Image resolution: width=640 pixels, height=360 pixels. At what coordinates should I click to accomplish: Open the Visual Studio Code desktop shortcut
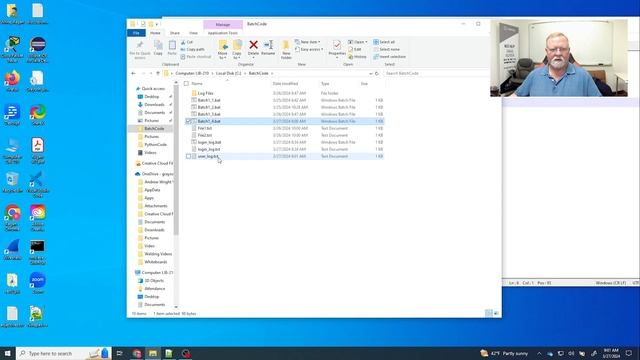point(37,184)
